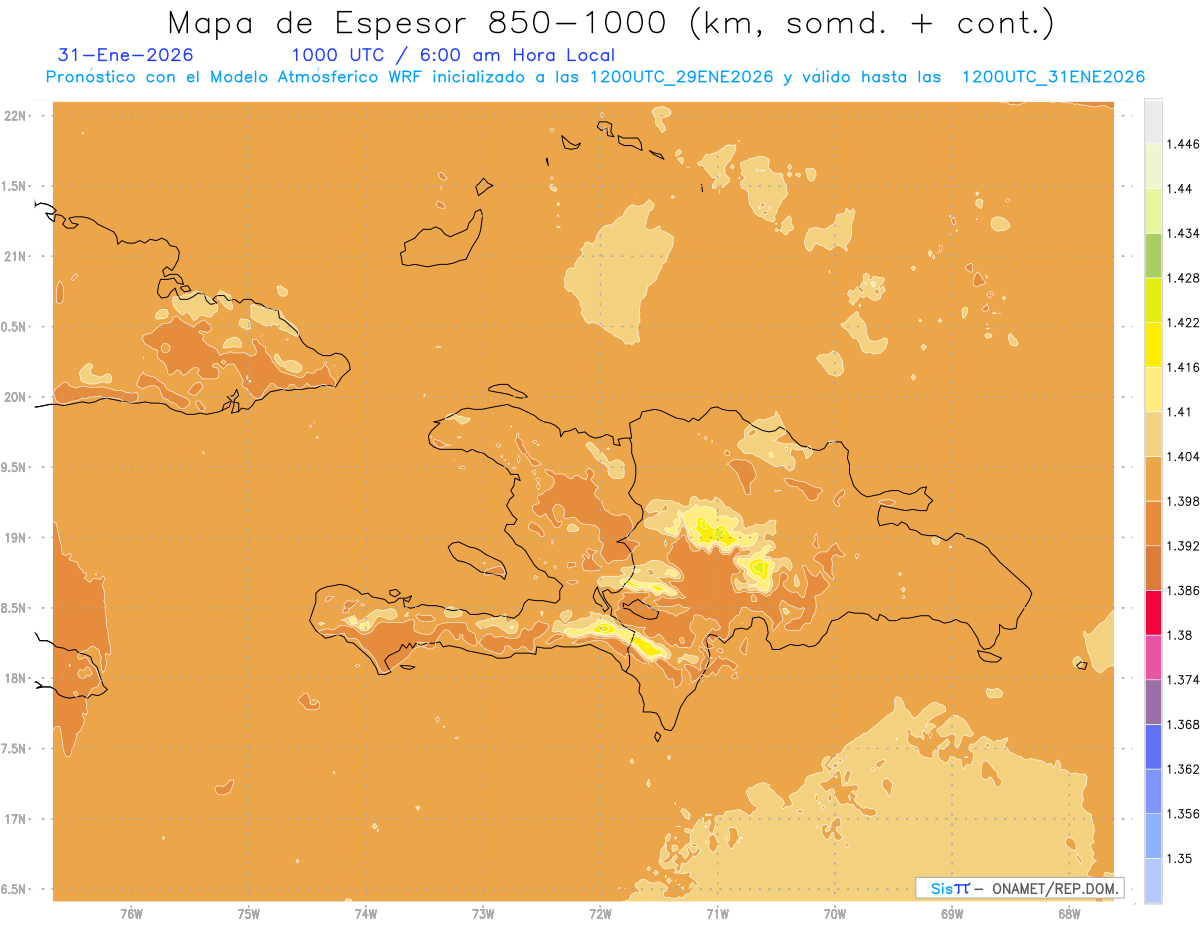
Task: Click the gray band atop the color scale
Action: [x=1153, y=121]
